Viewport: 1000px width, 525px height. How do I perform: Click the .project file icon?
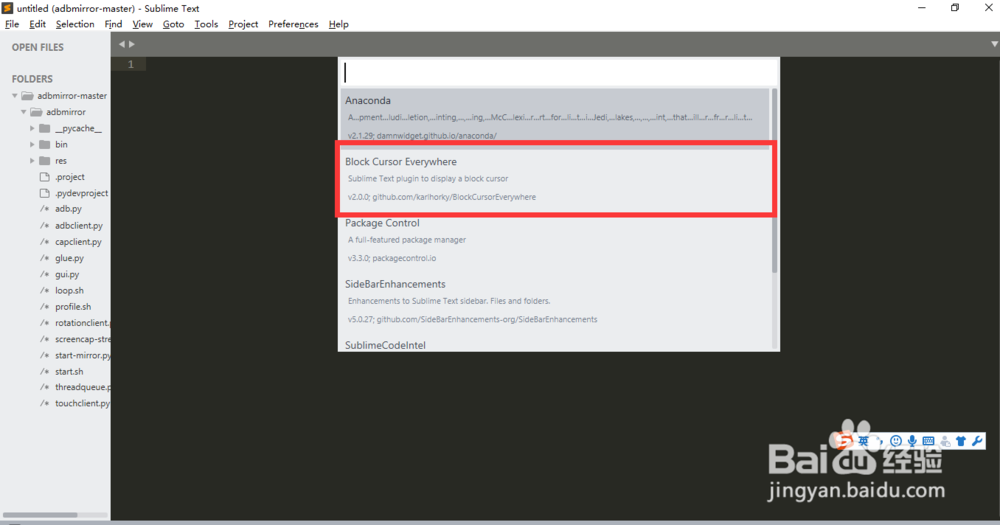pyautogui.click(x=45, y=177)
